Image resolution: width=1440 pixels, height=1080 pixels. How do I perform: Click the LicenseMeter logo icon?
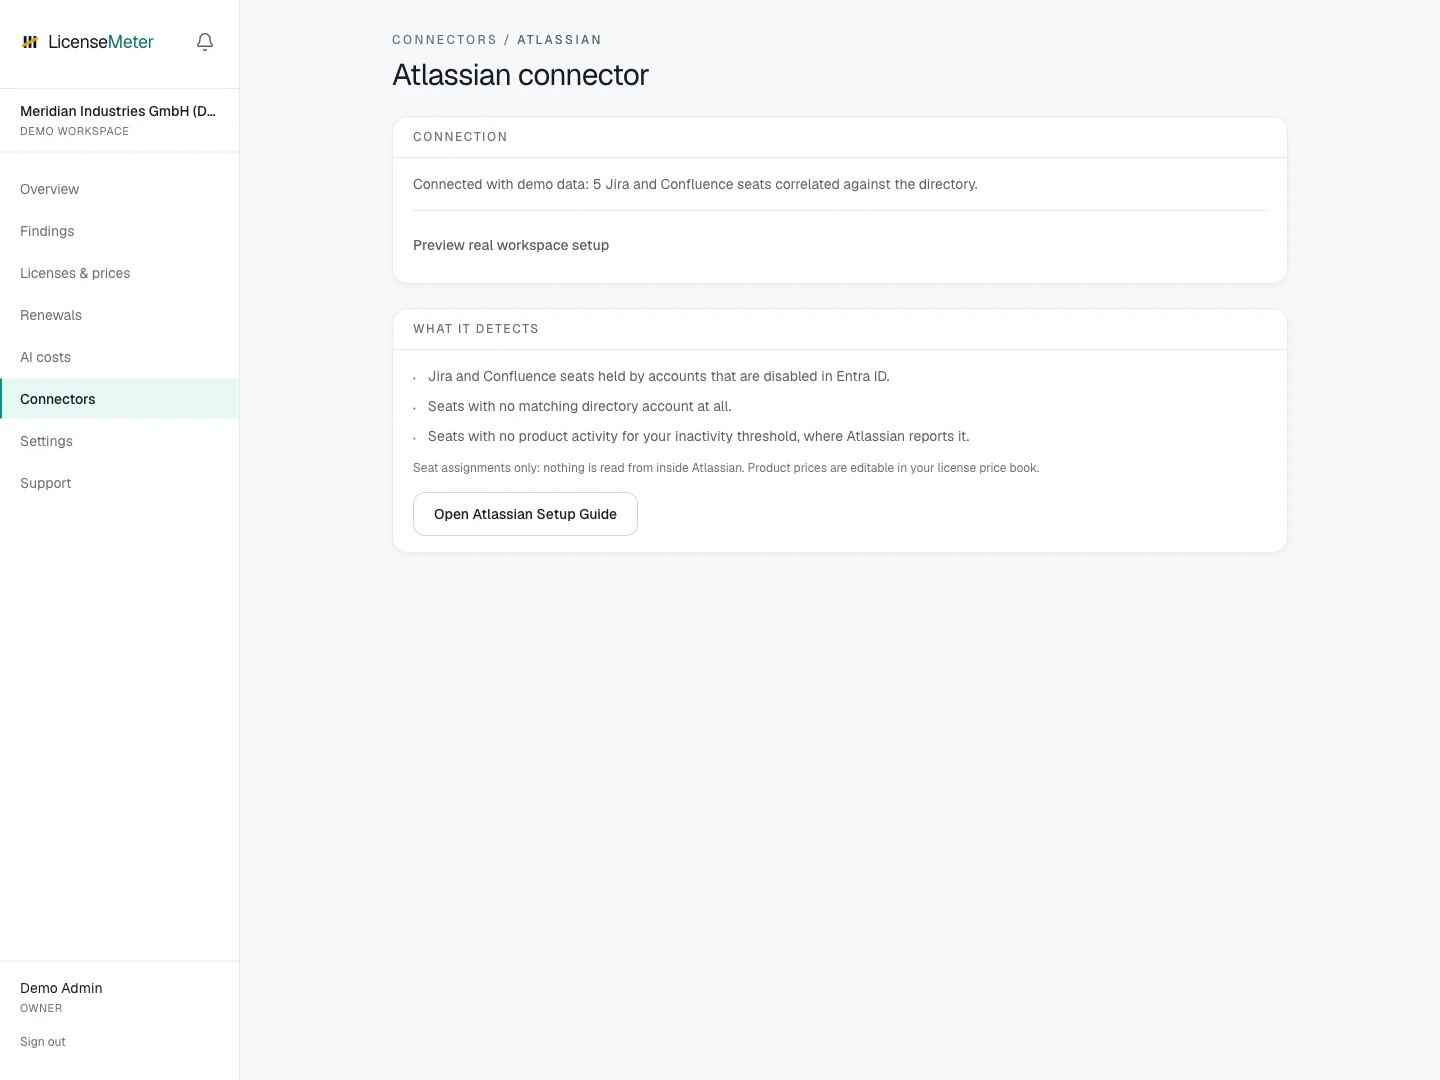pos(30,42)
